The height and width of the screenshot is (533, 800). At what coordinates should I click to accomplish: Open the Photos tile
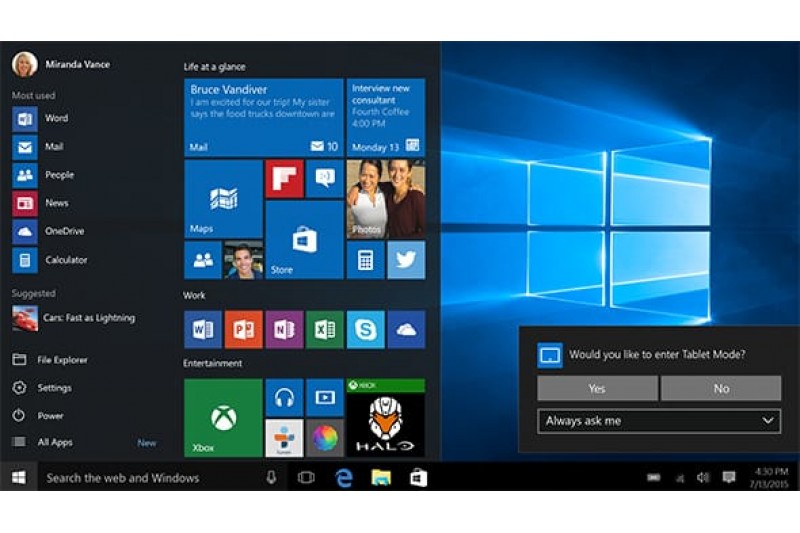click(x=386, y=199)
